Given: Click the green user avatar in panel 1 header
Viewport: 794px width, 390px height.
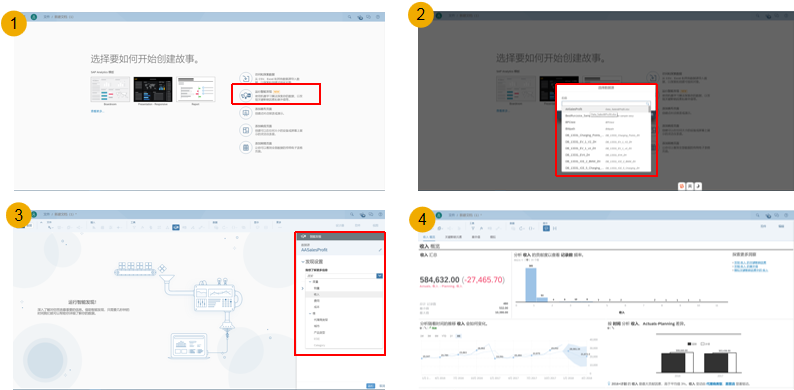Looking at the screenshot, I should (x=34, y=17).
